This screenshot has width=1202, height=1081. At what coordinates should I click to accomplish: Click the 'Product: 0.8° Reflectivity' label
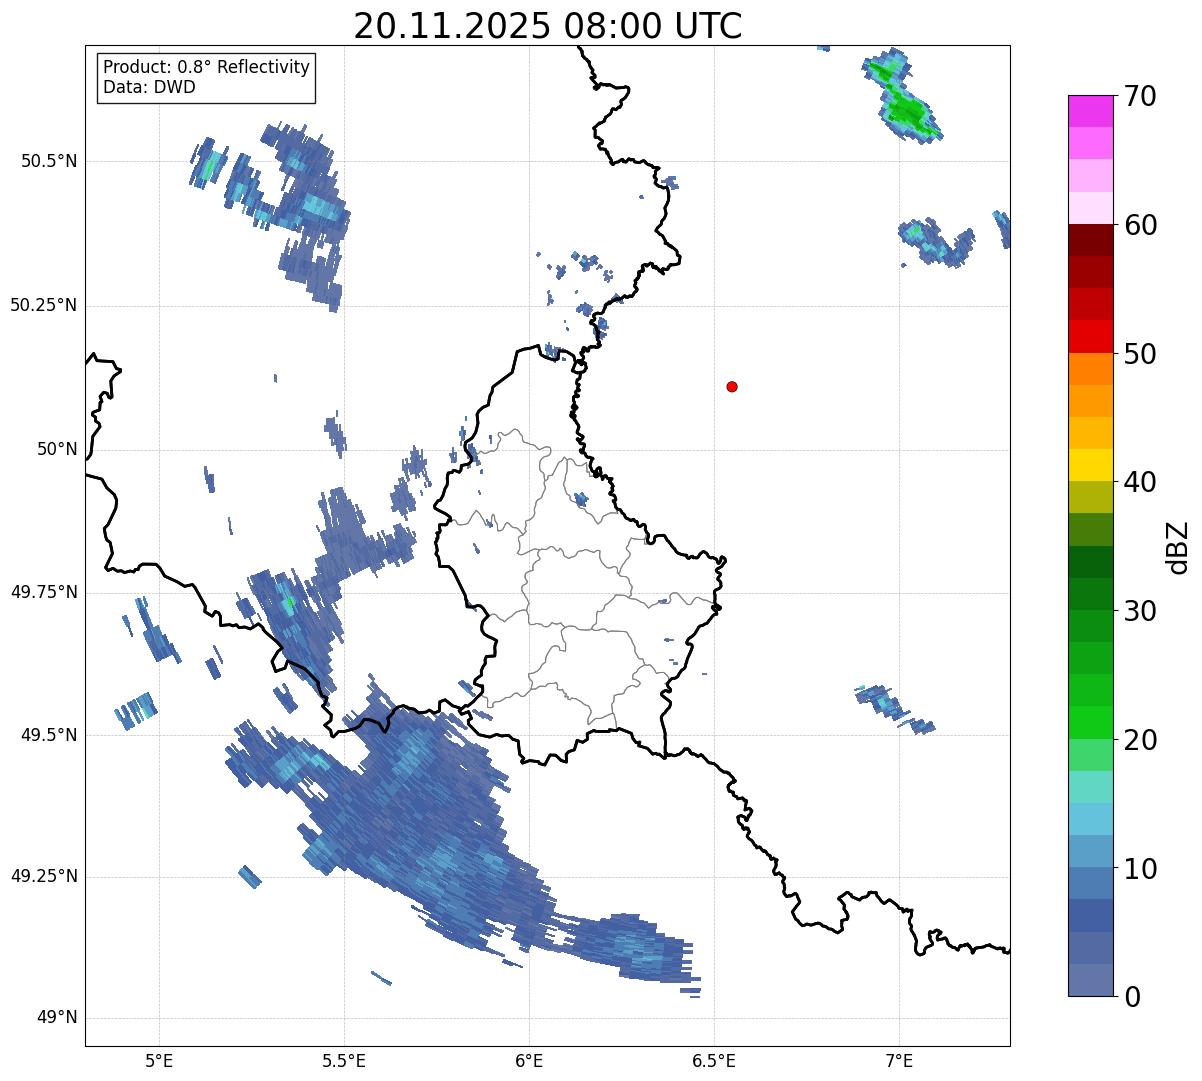click(x=207, y=67)
